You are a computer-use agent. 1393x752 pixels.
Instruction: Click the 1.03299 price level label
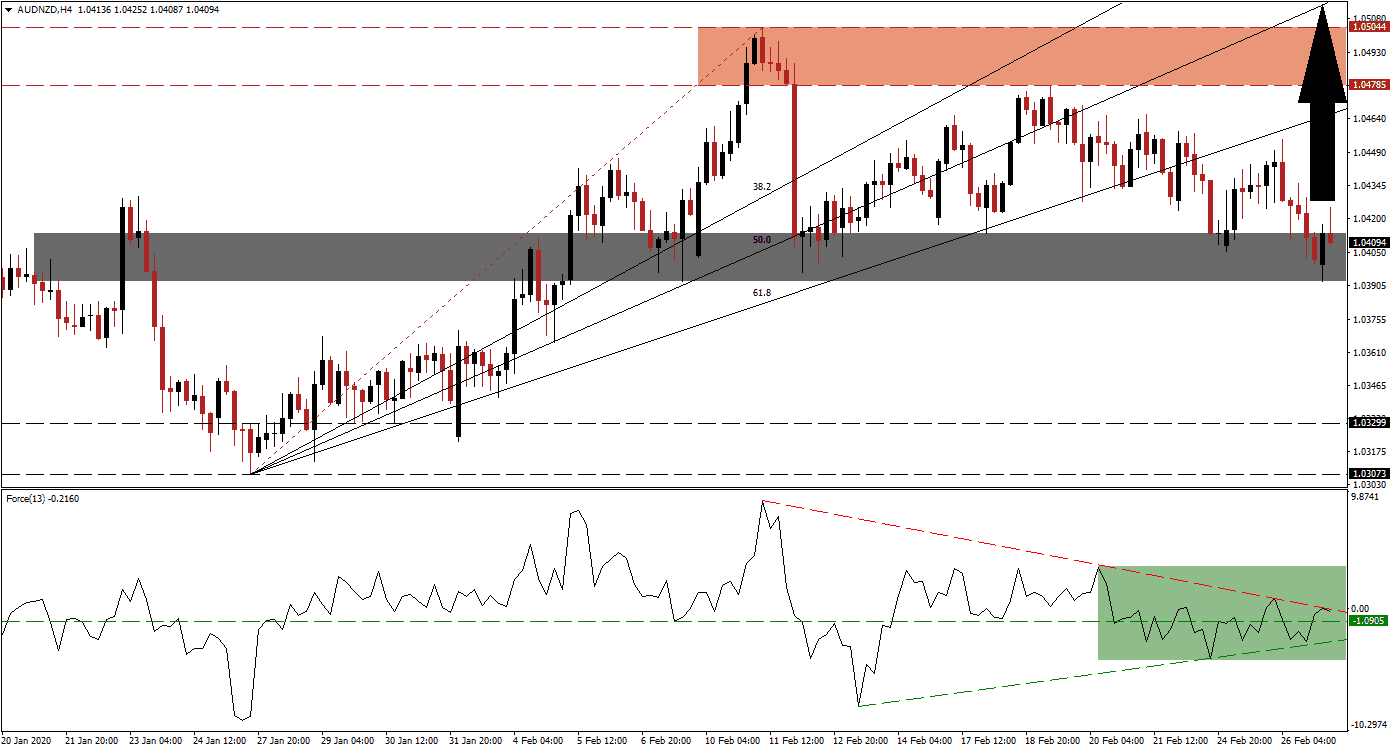click(1367, 423)
